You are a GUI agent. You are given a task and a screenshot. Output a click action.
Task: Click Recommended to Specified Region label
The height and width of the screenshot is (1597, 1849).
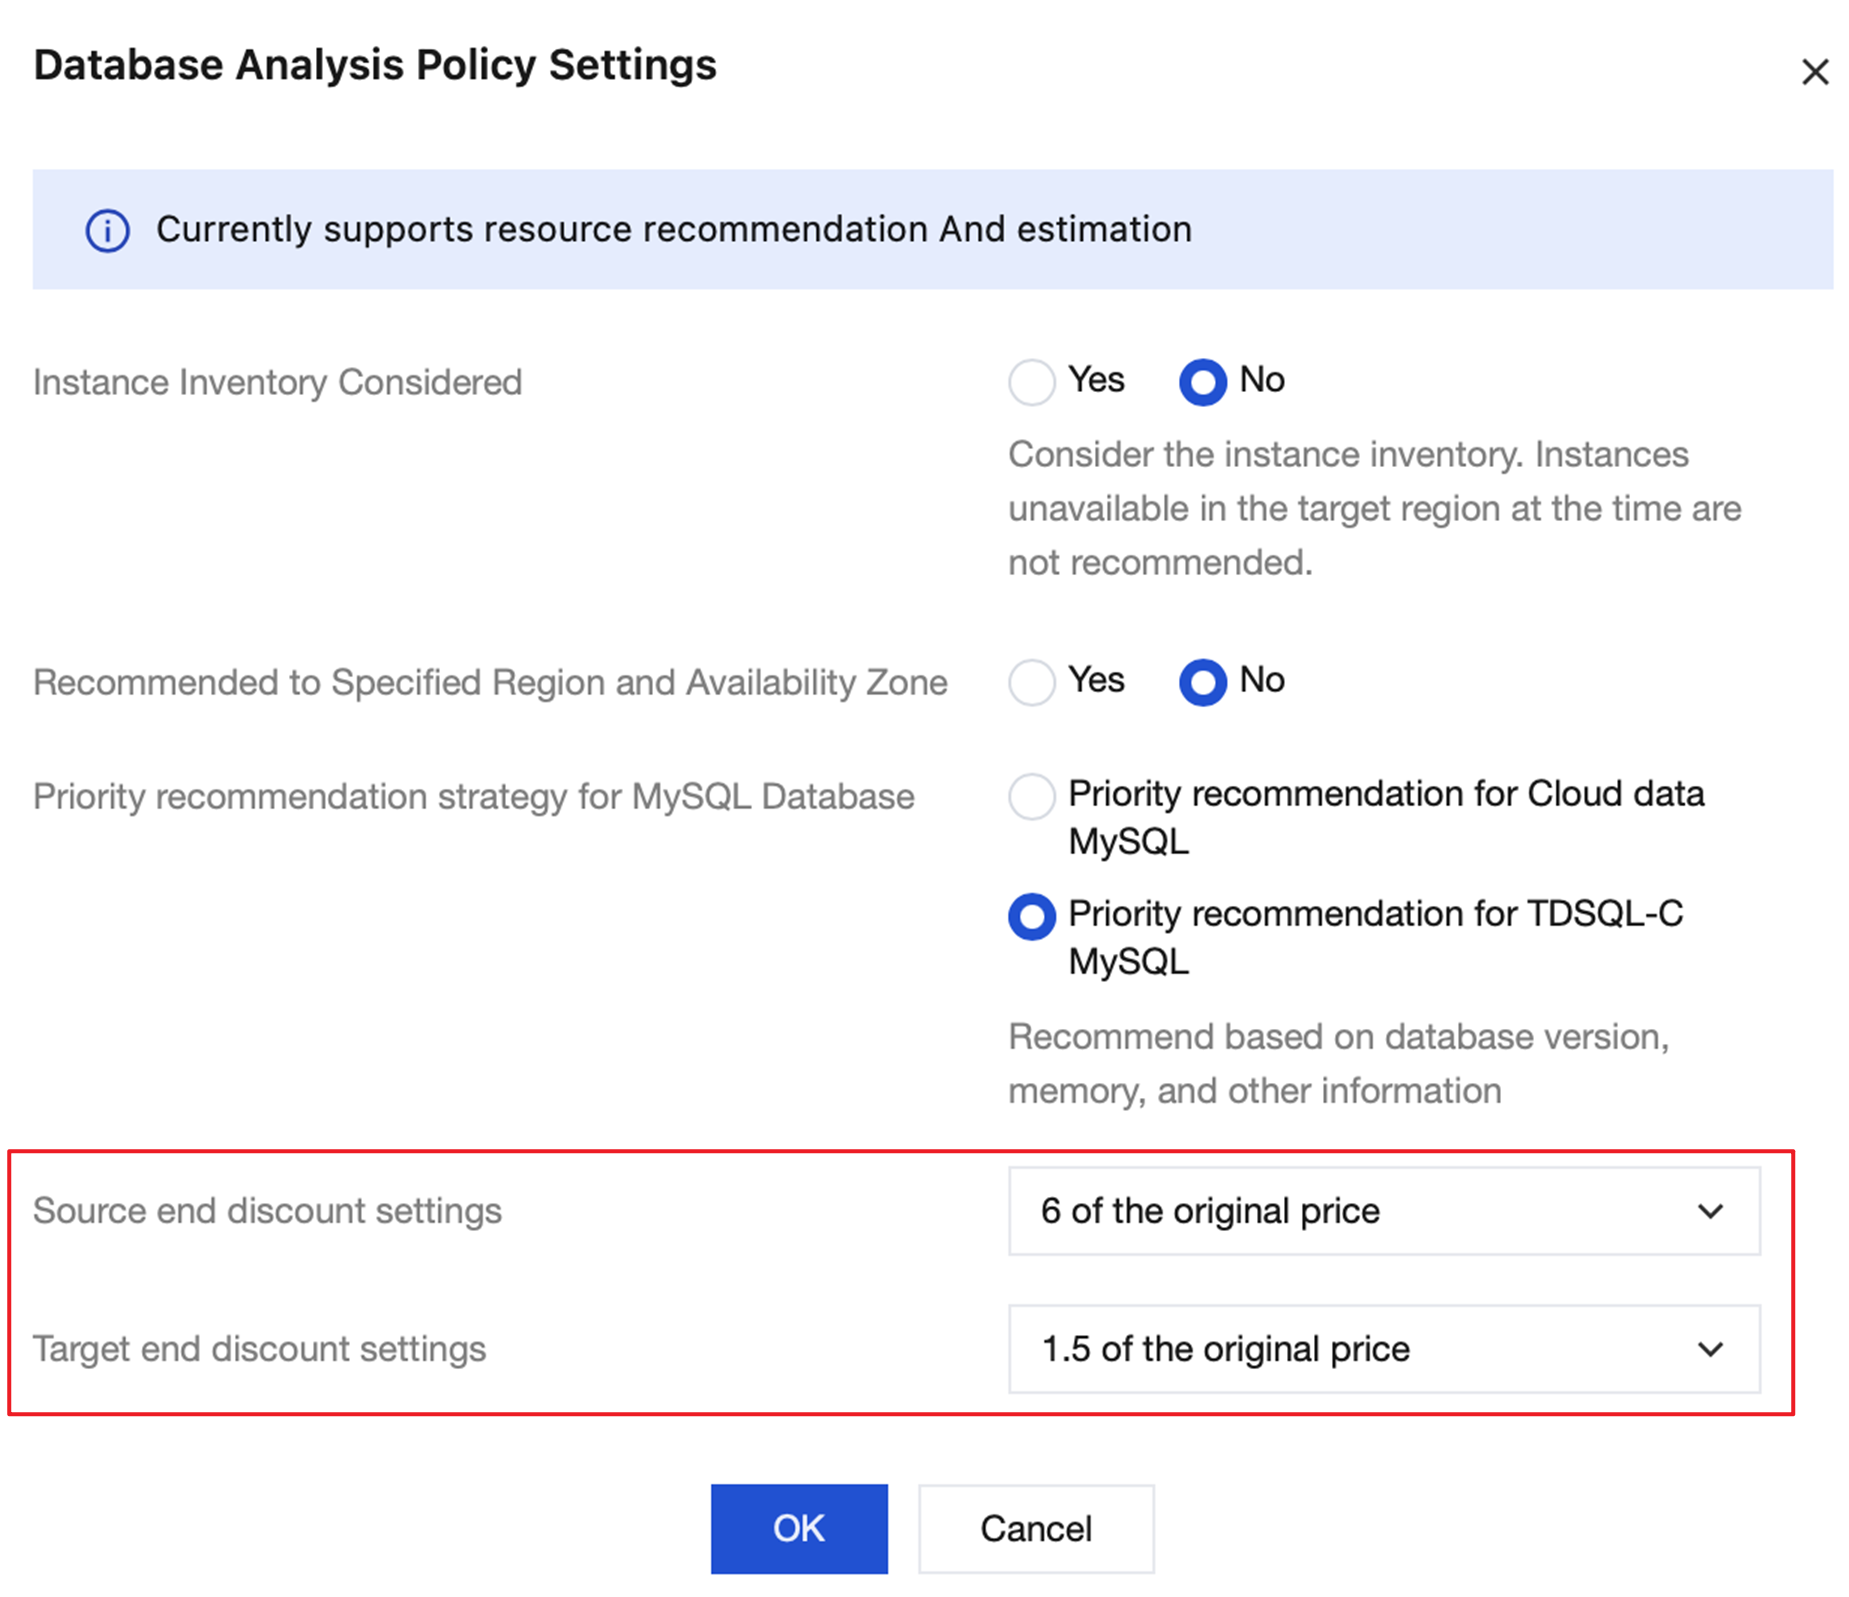click(490, 683)
